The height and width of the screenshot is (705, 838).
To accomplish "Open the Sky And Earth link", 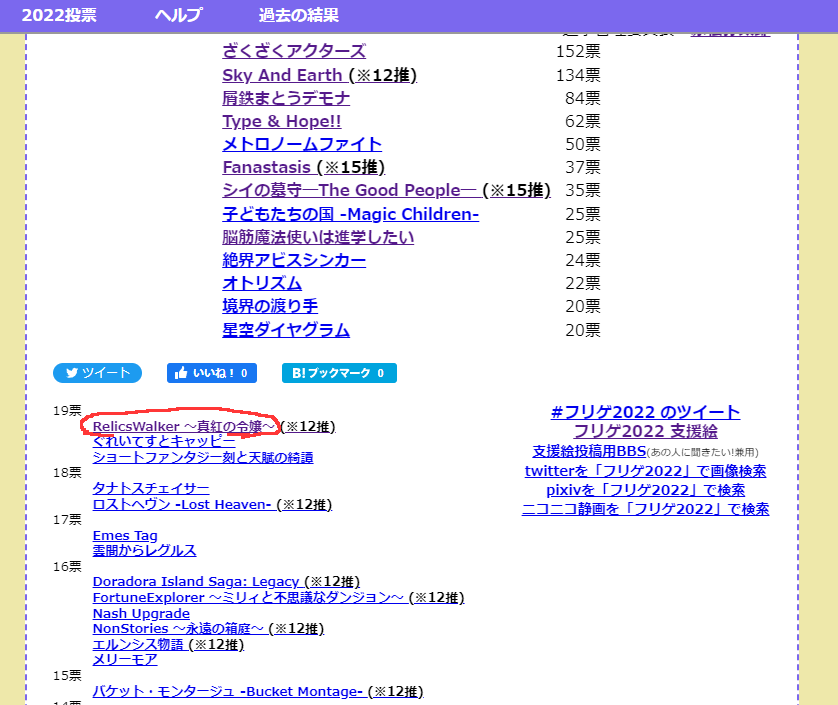I will pyautogui.click(x=283, y=75).
